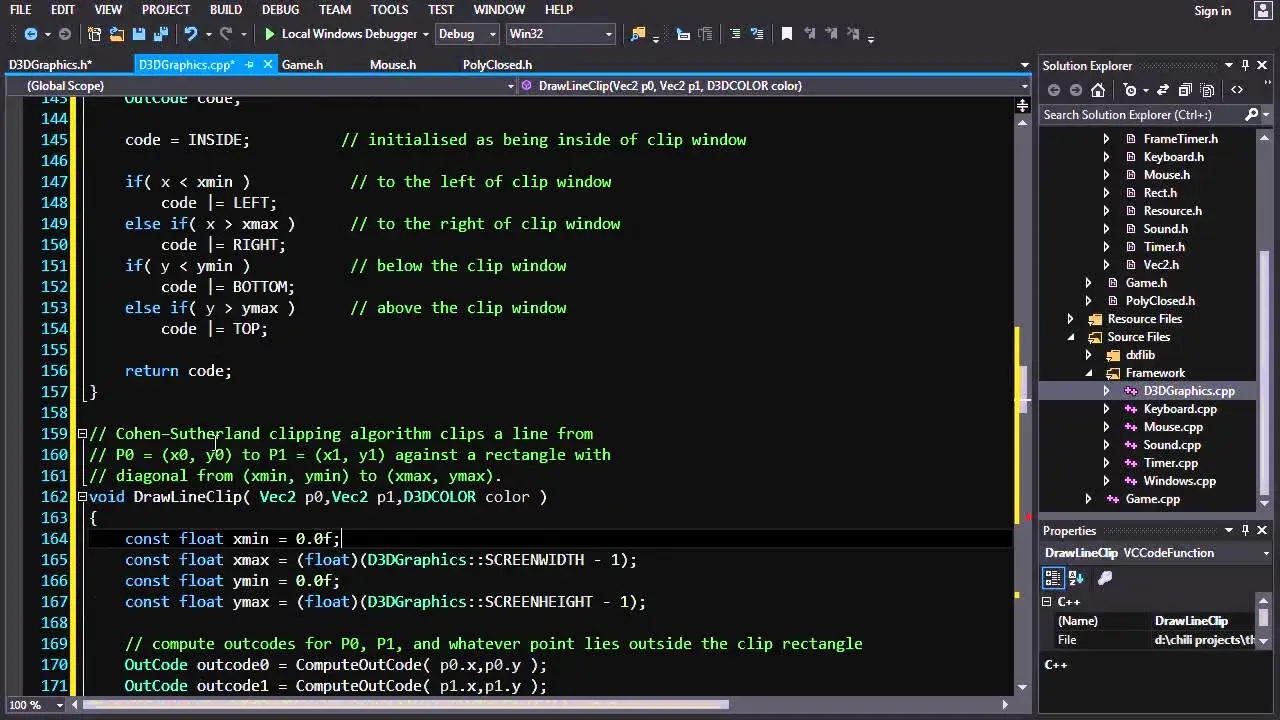This screenshot has height=720, width=1280.
Task: Collapse the C++ category in Properties
Action: (x=1047, y=602)
